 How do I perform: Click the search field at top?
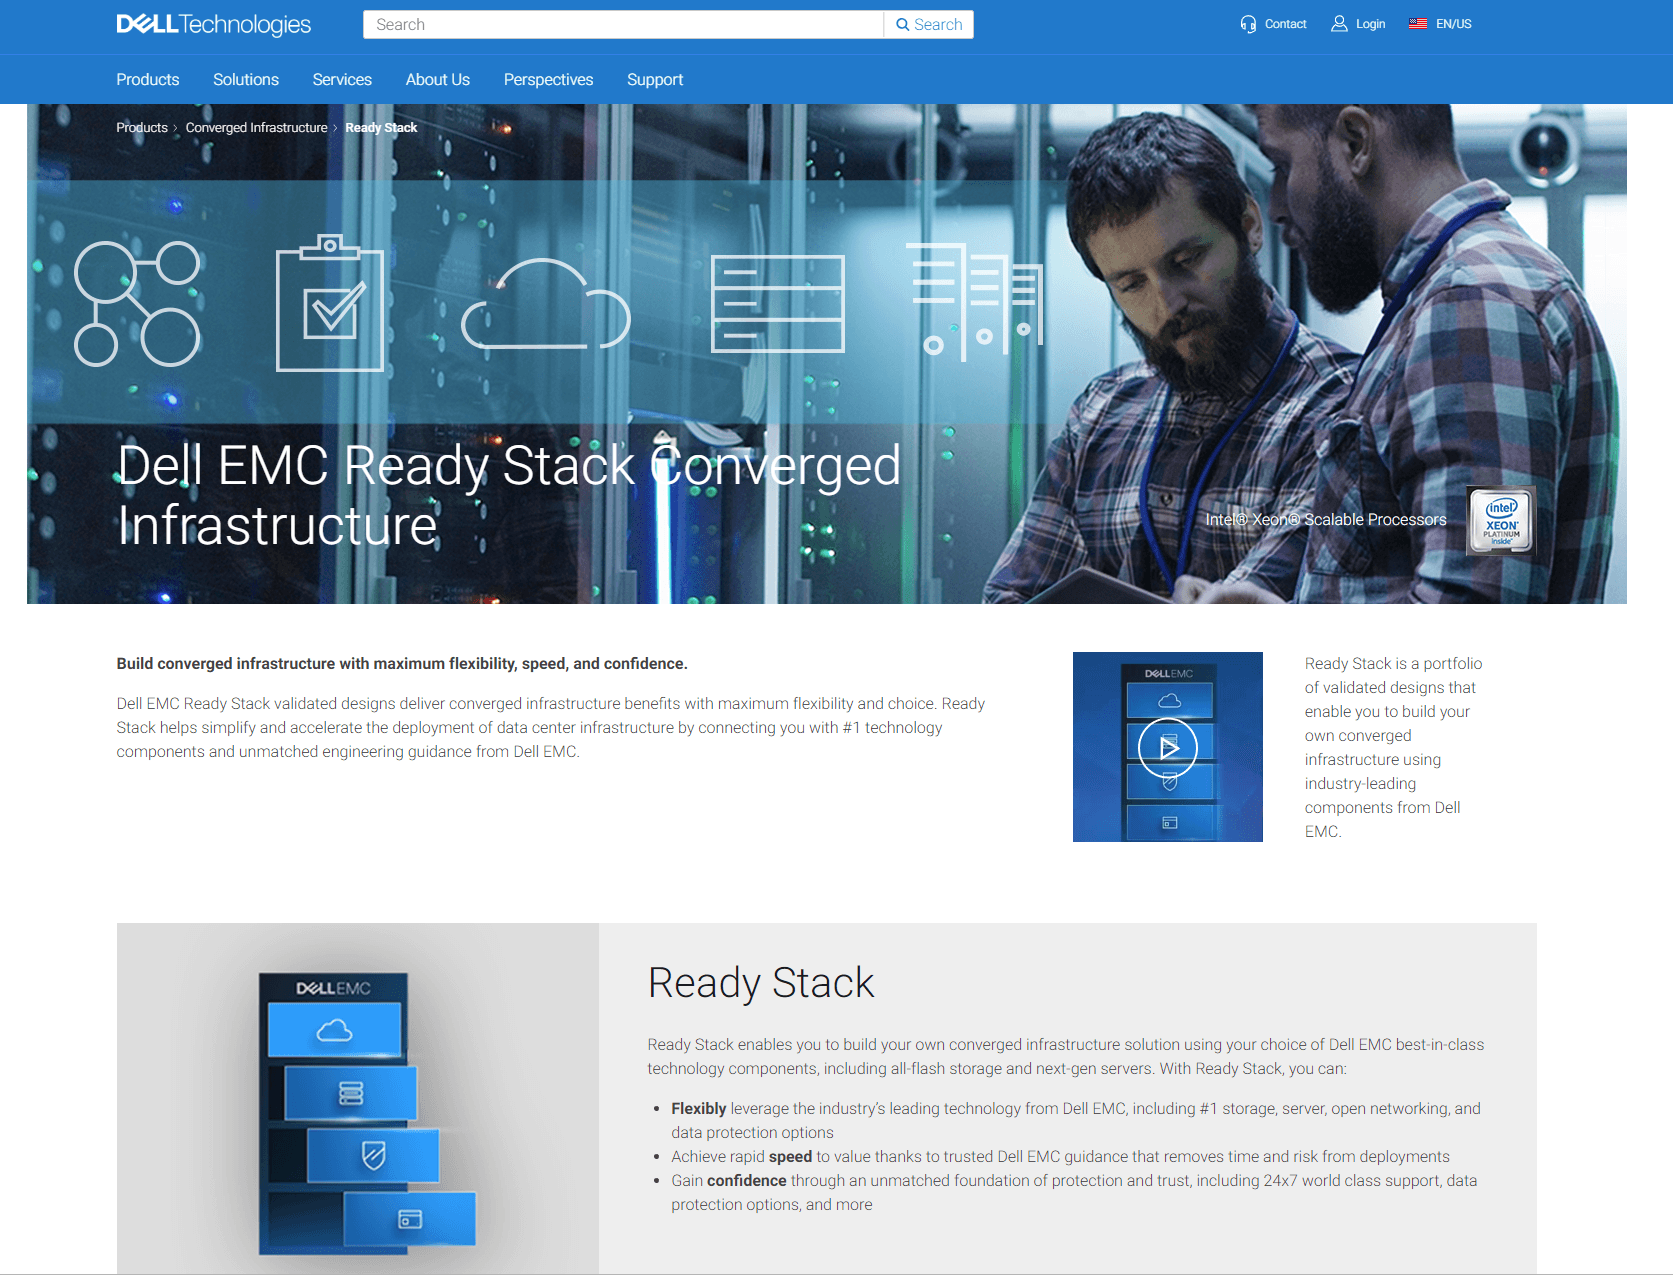click(623, 24)
